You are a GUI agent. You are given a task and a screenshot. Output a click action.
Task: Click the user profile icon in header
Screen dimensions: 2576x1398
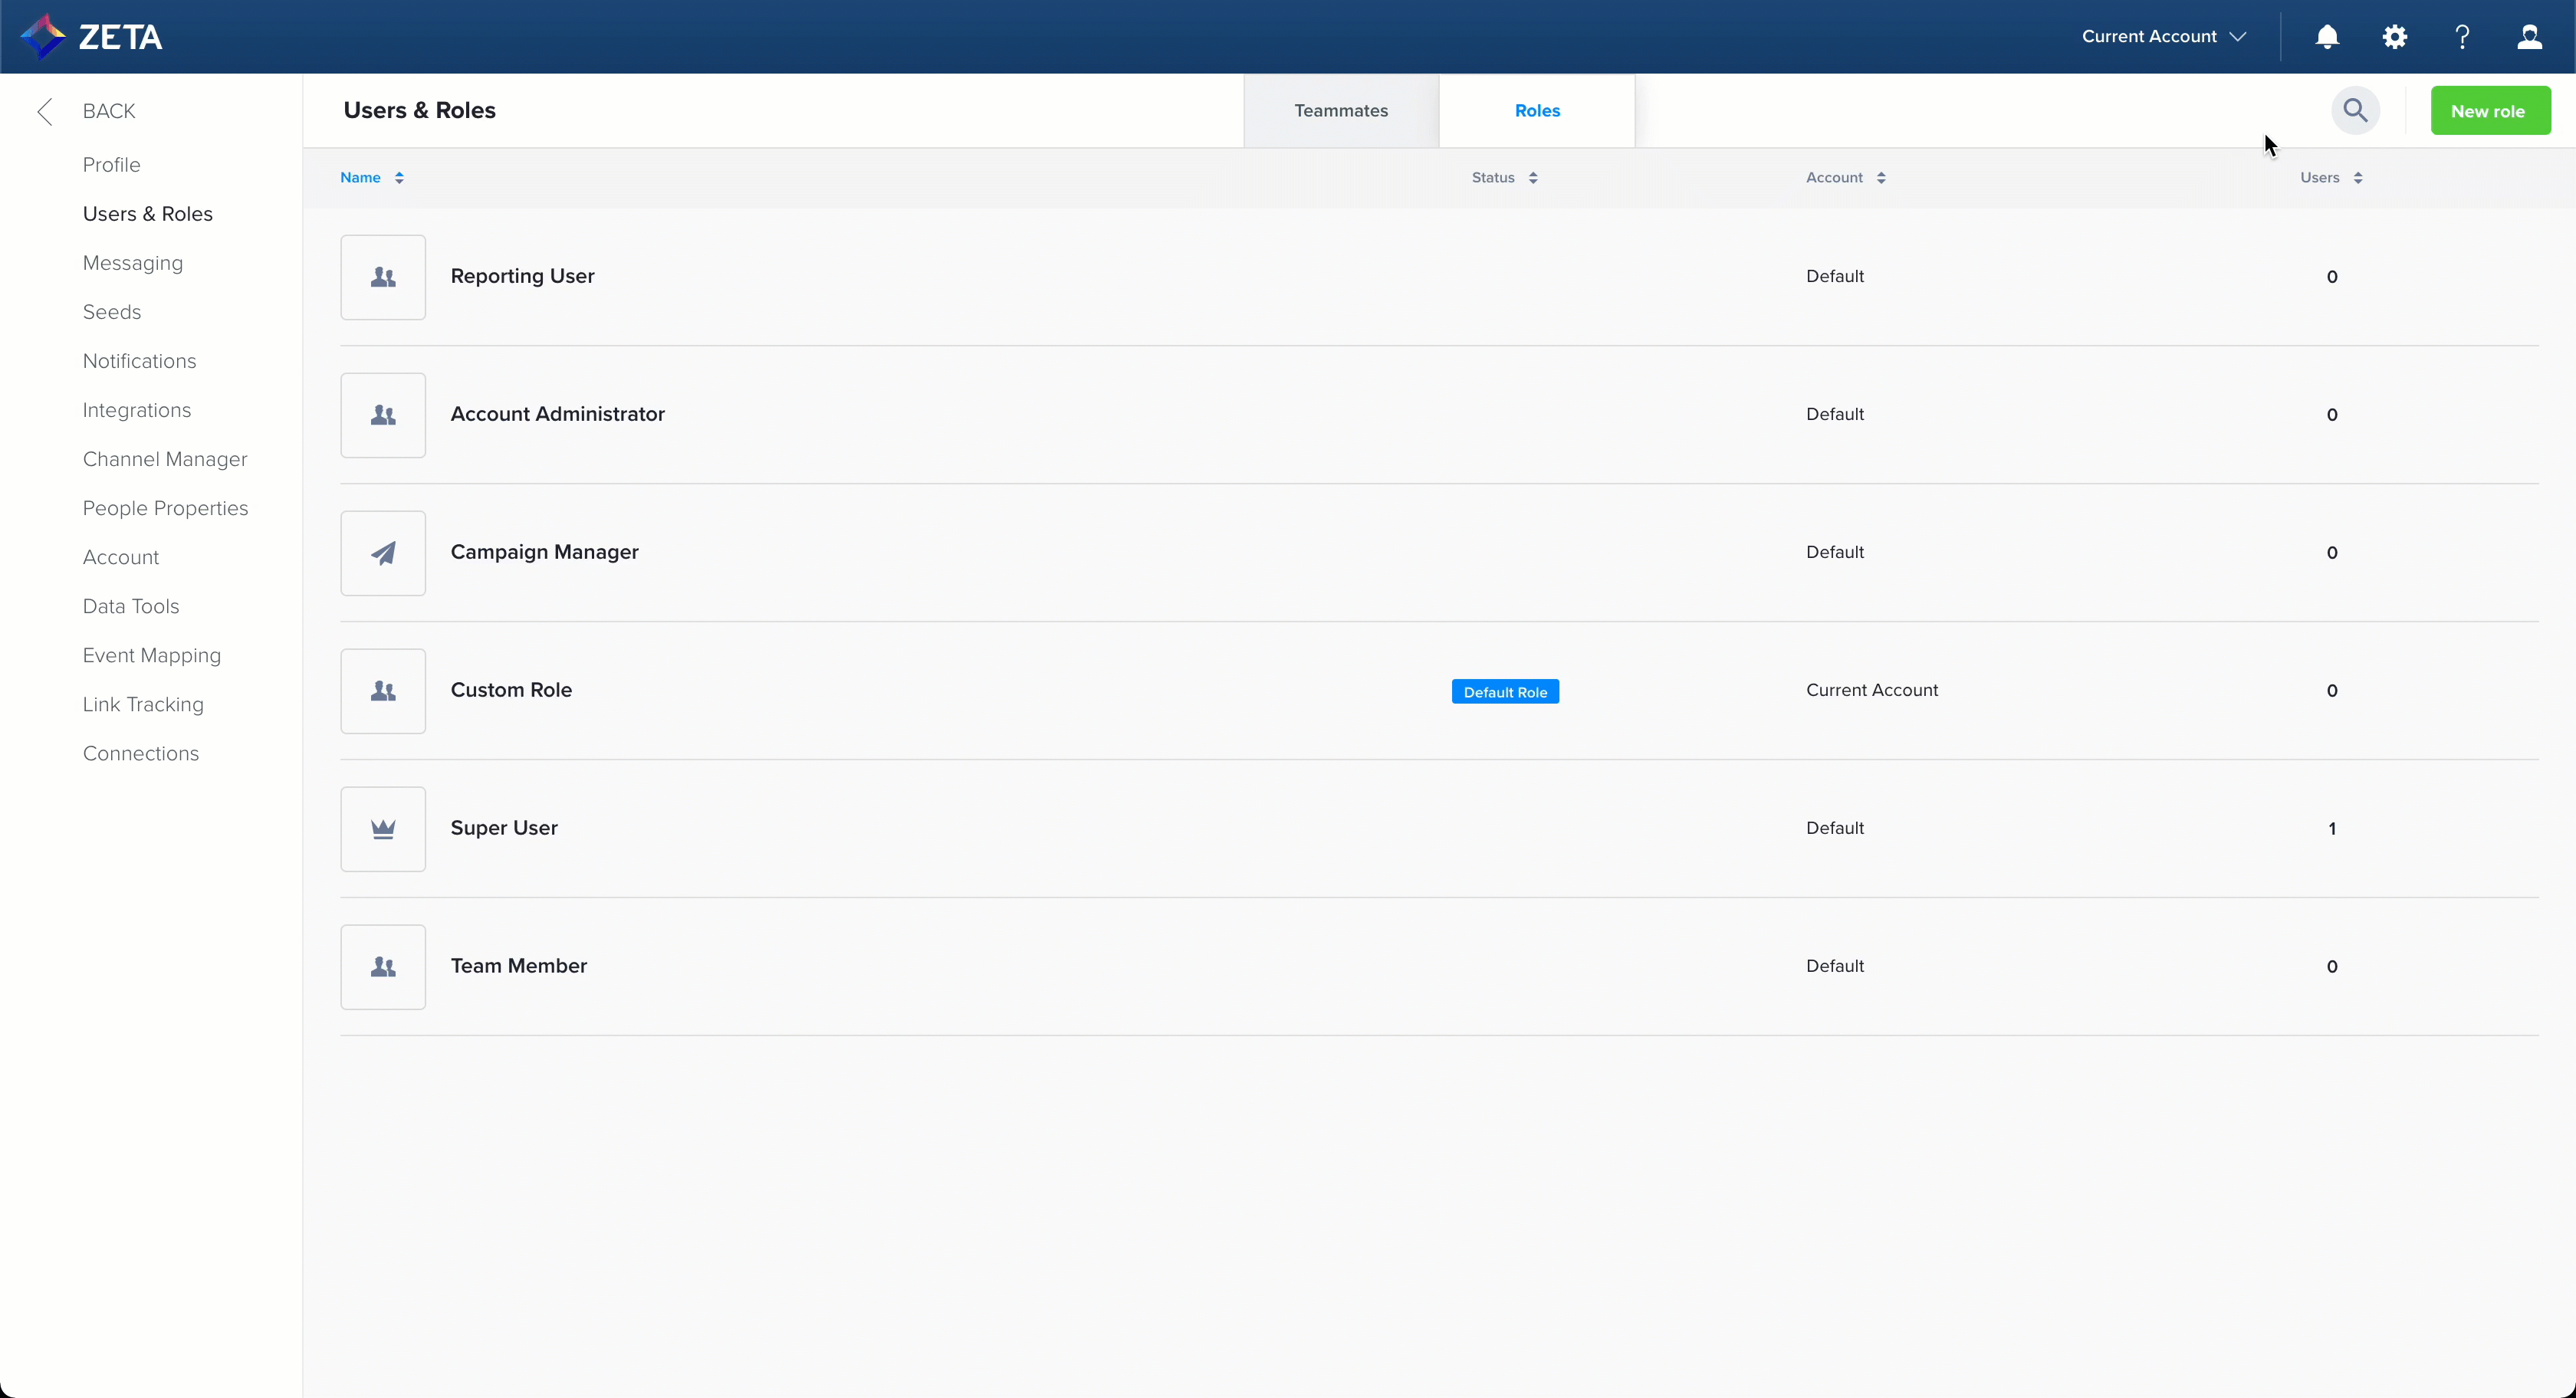coord(2529,37)
